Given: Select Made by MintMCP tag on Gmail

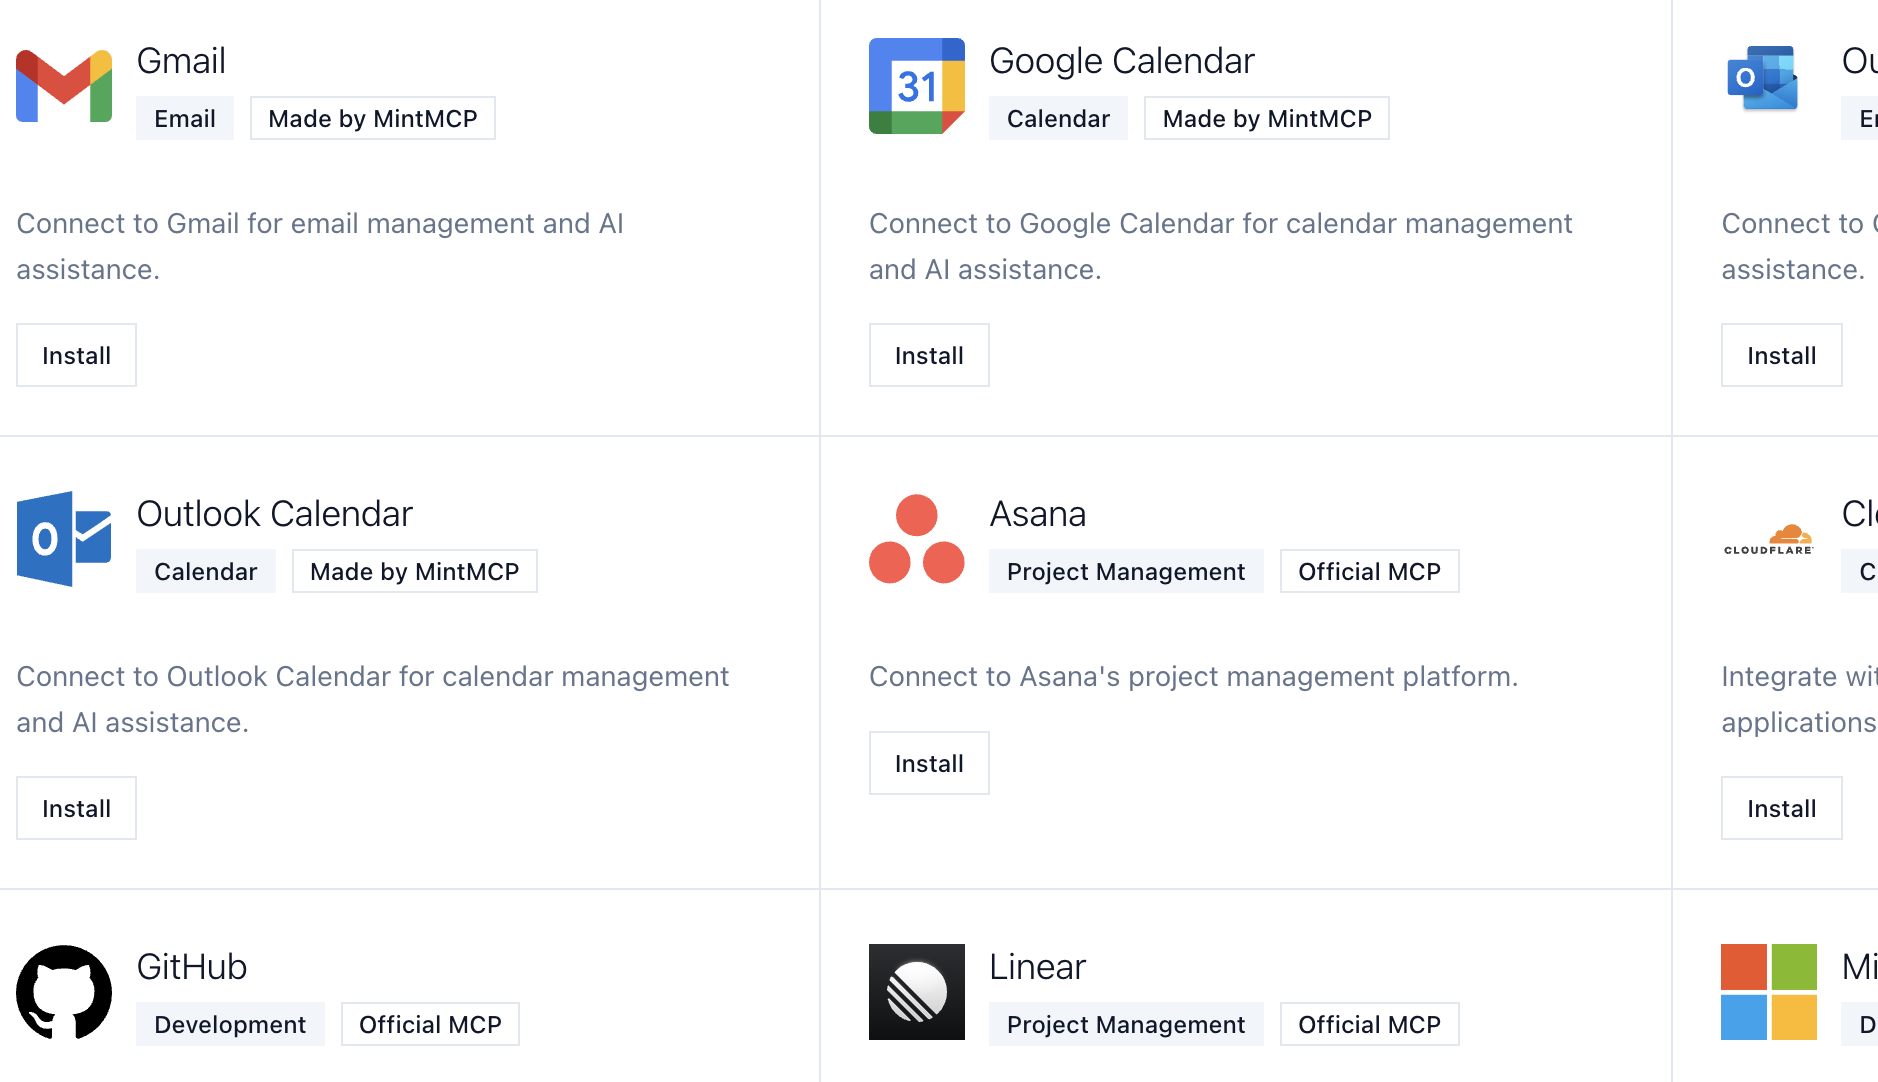Looking at the screenshot, I should [x=372, y=118].
